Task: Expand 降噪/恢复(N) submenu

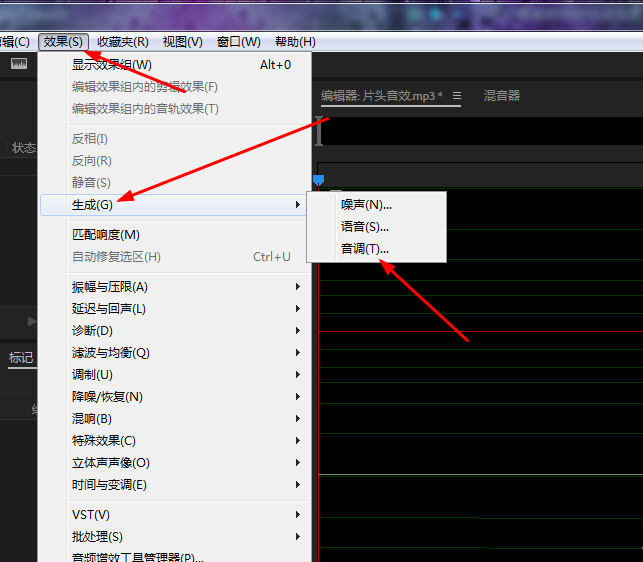Action: point(176,397)
